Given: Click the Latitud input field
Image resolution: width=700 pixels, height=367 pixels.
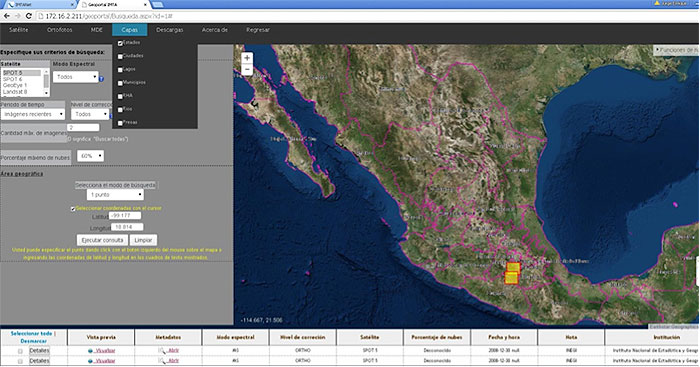Looking at the screenshot, I should click(125, 216).
